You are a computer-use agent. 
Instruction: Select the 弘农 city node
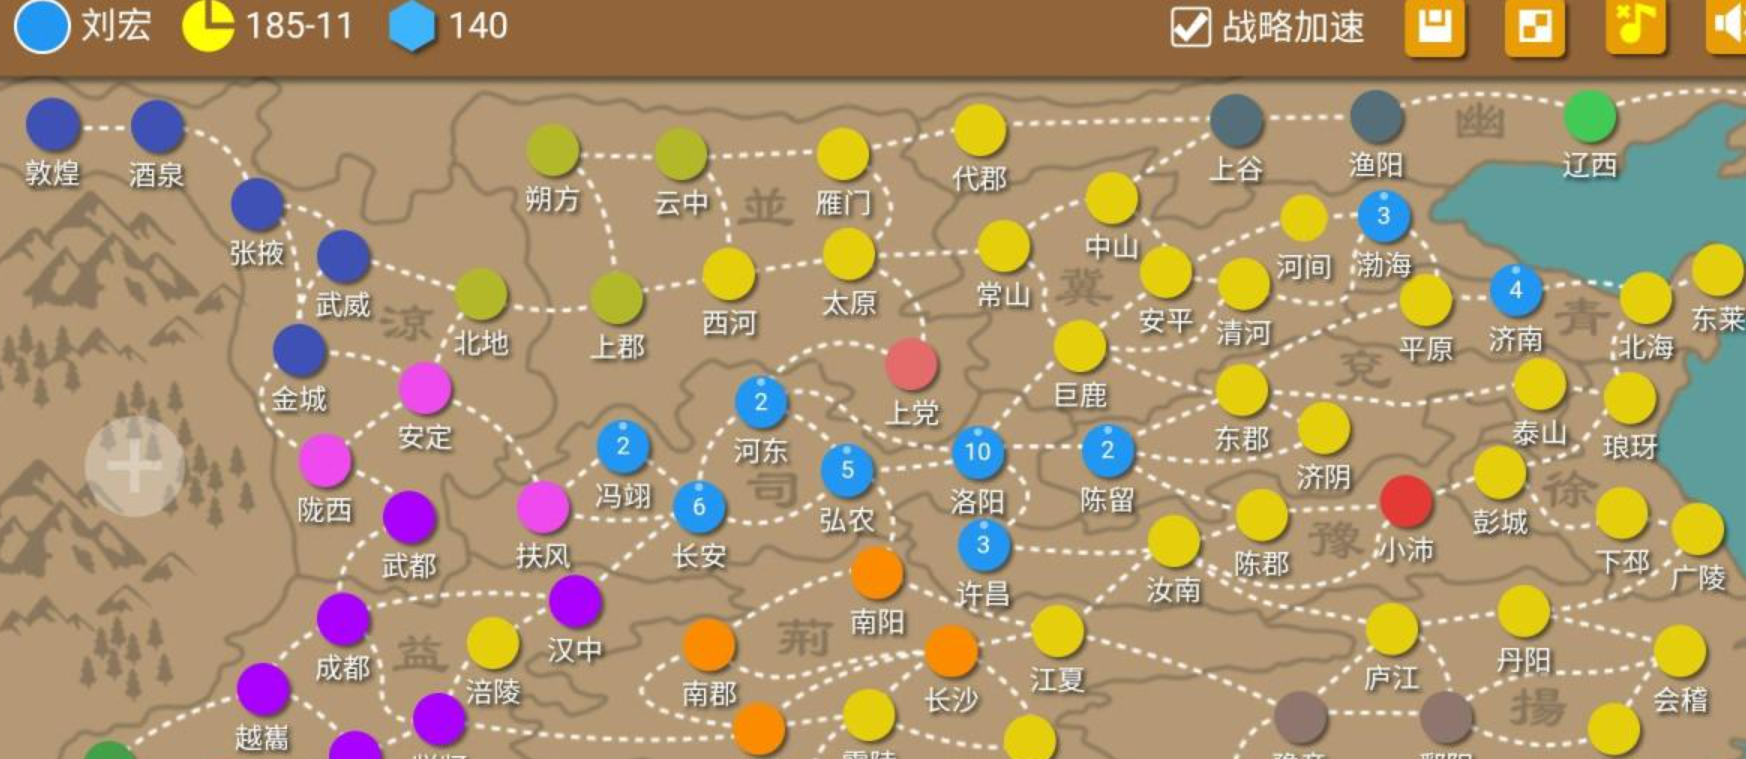click(x=848, y=470)
